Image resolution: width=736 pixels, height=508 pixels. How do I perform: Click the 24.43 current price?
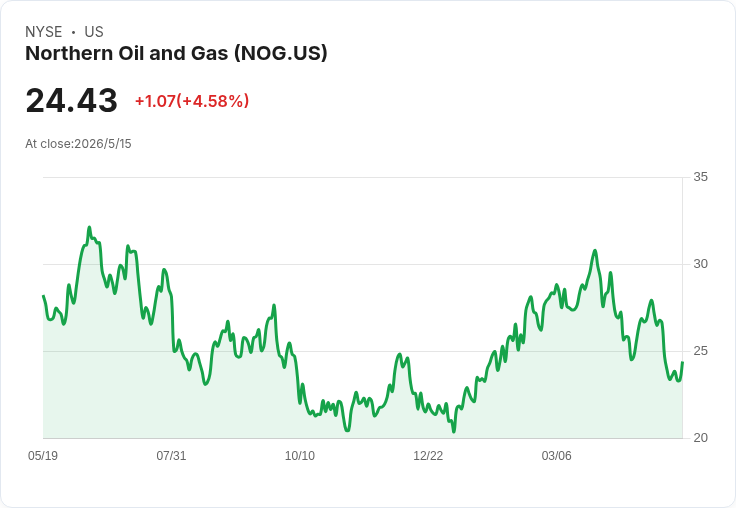pyautogui.click(x=71, y=100)
